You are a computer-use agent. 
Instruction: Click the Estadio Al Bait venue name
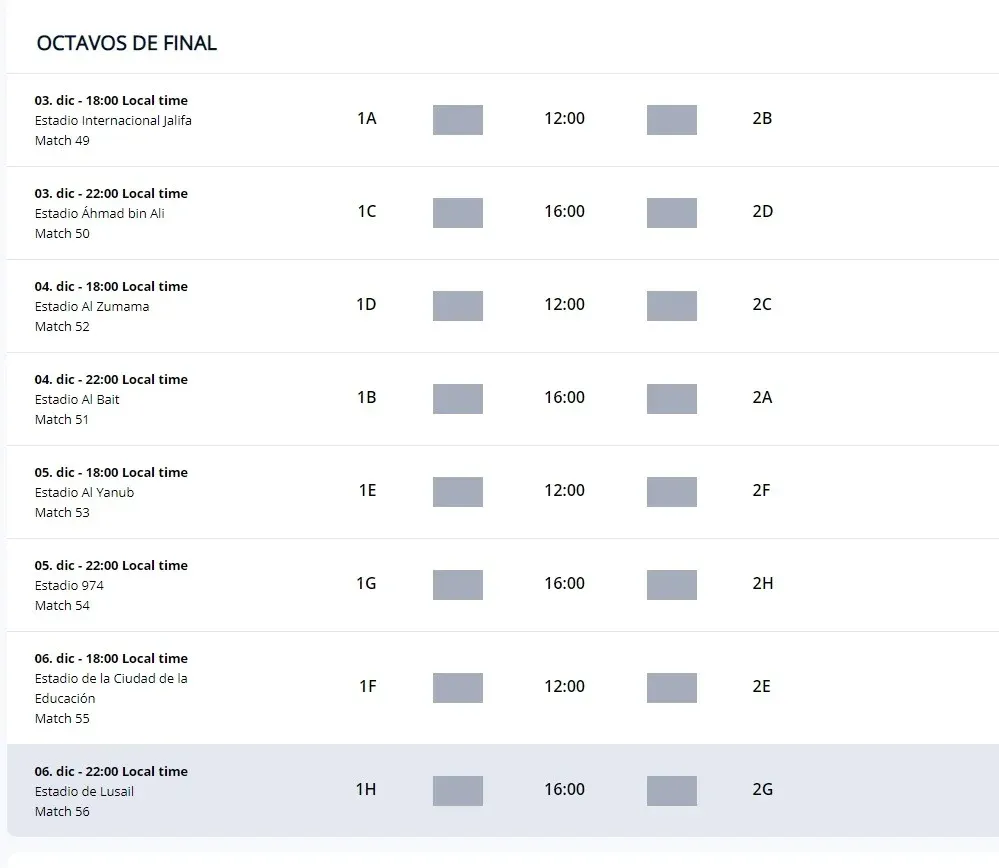(x=77, y=400)
